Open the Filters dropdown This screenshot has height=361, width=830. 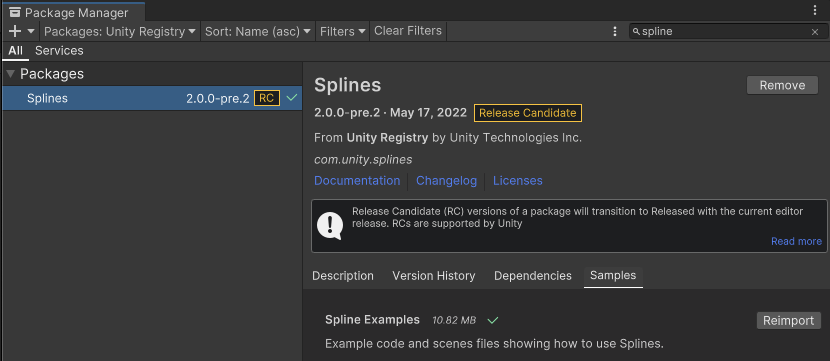click(x=343, y=31)
